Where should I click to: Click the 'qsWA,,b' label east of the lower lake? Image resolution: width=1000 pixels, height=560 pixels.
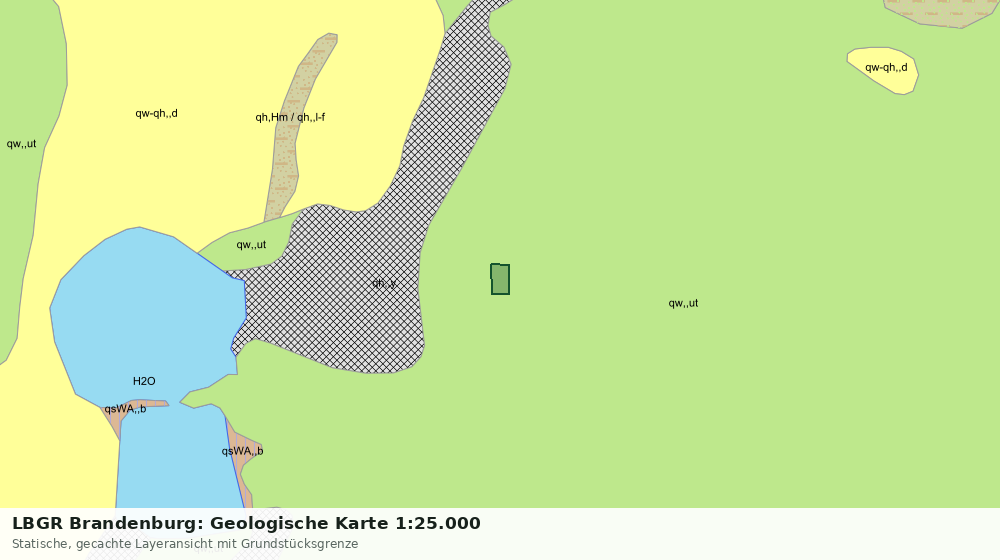242,452
